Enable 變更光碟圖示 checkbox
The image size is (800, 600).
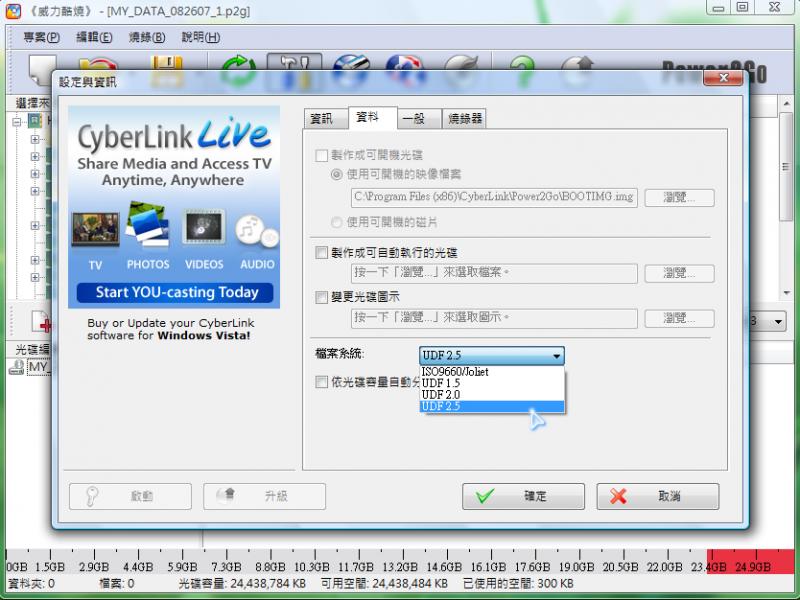(x=321, y=297)
